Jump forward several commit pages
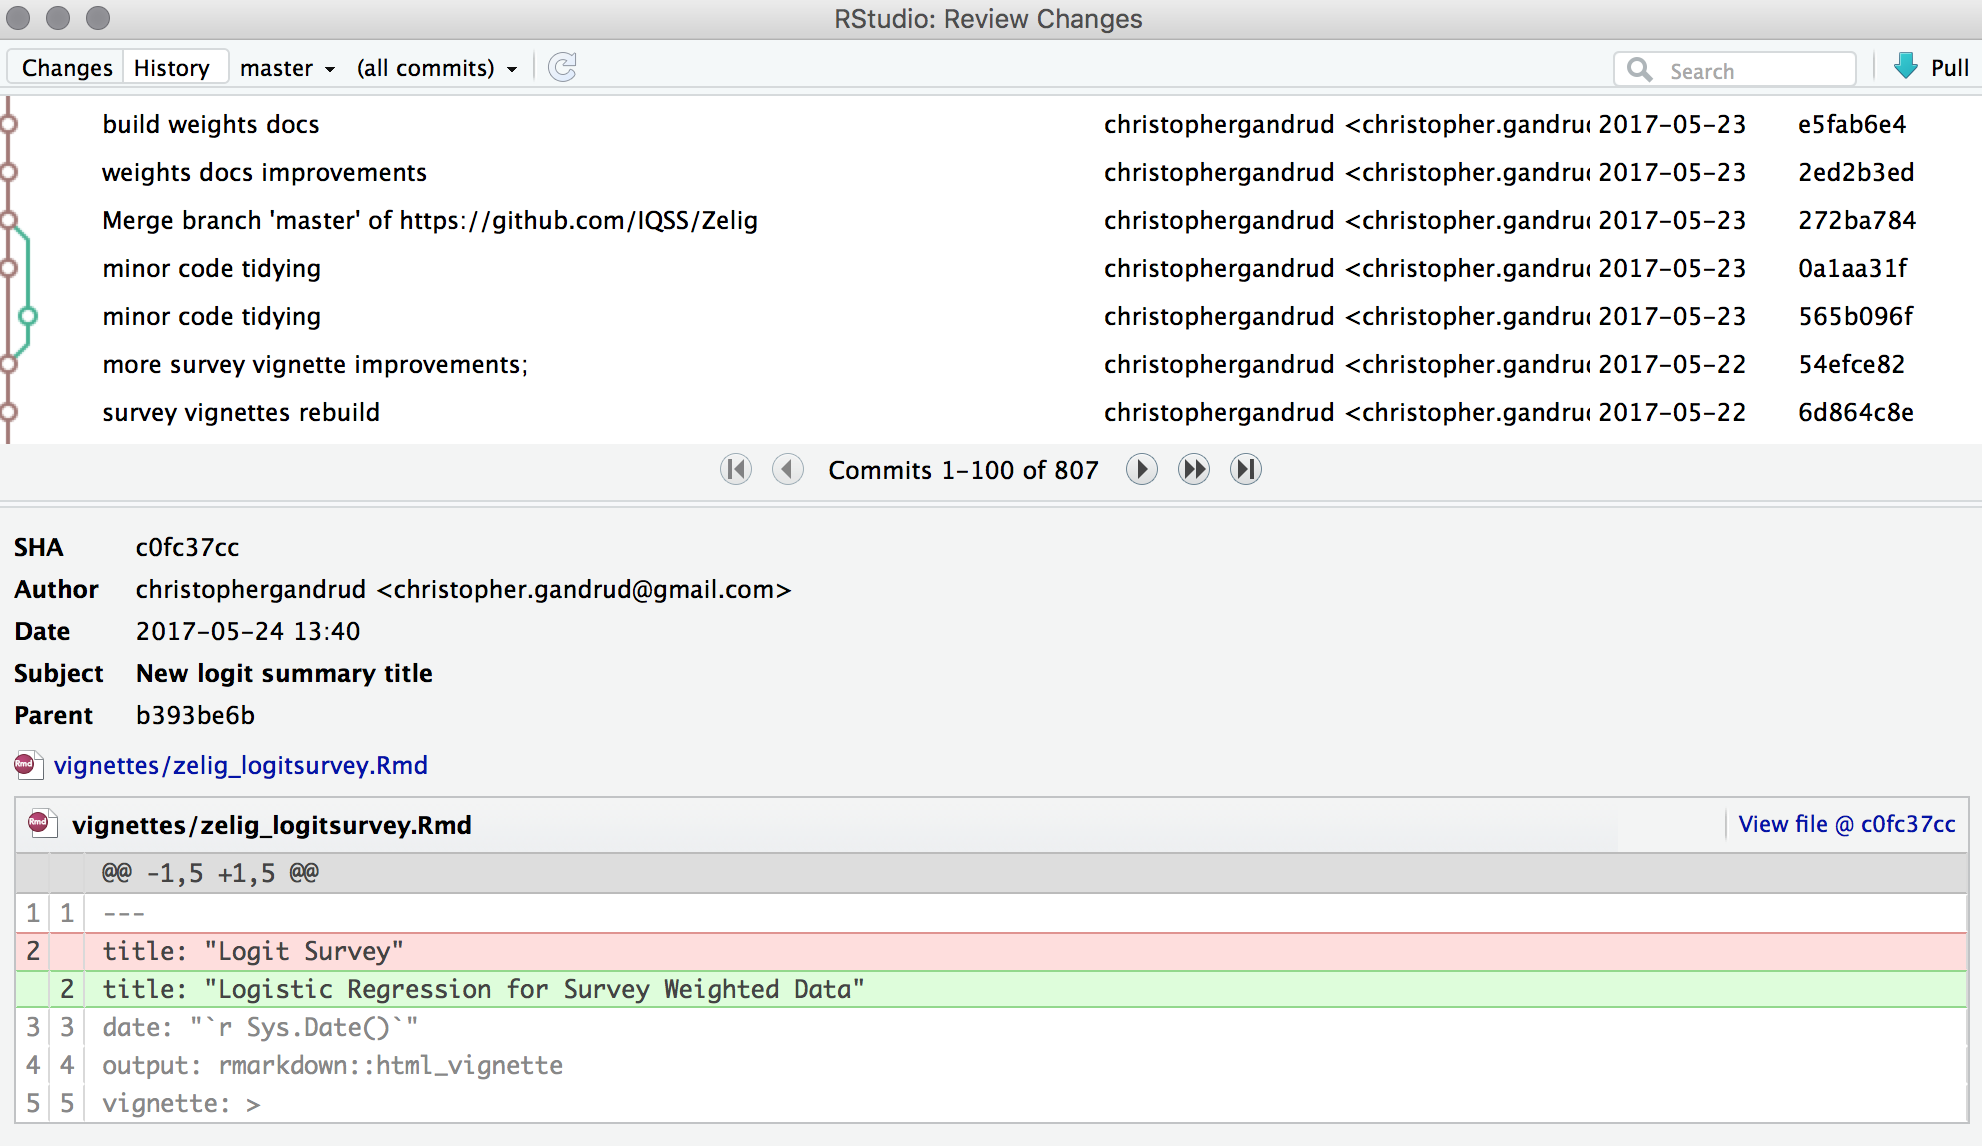The image size is (1982, 1146). click(x=1193, y=469)
